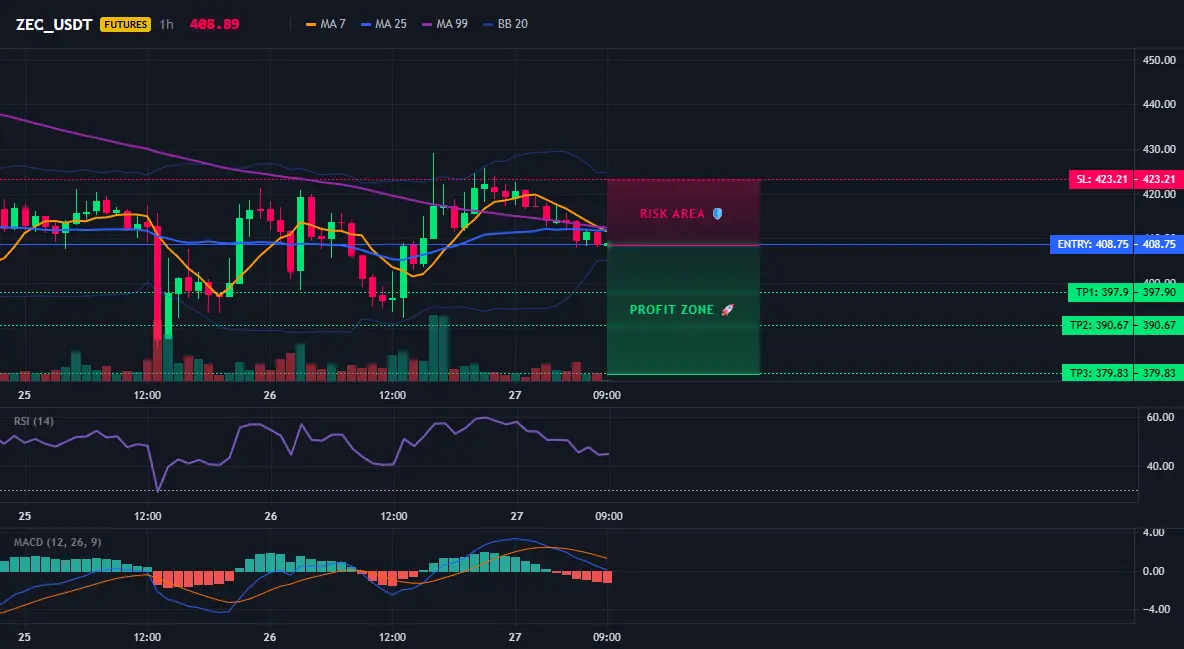Click the 397.90 price axis tag
Image resolution: width=1184 pixels, height=649 pixels.
pyautogui.click(x=1159, y=292)
